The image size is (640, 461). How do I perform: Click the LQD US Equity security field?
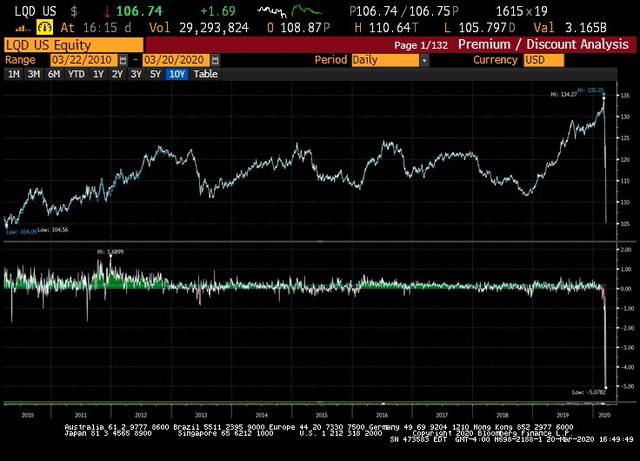click(x=72, y=46)
